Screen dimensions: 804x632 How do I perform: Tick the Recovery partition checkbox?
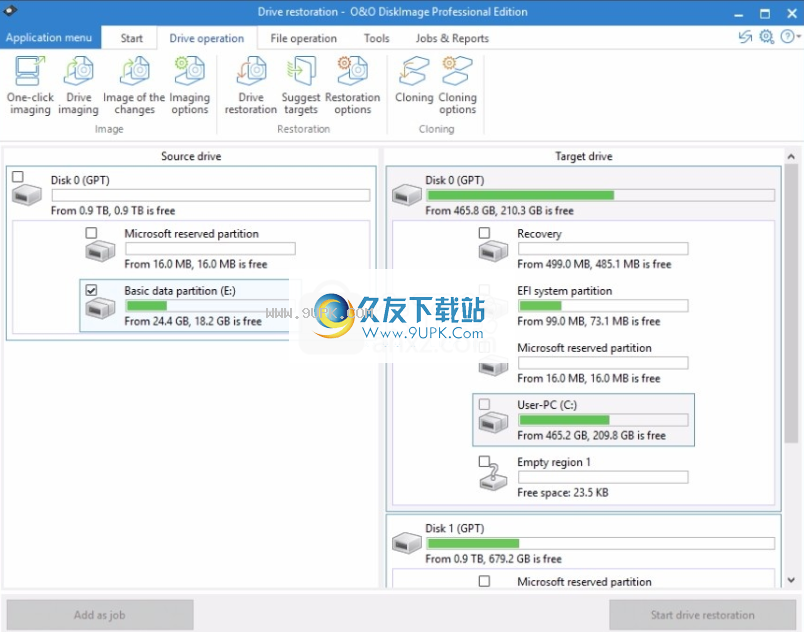(484, 233)
